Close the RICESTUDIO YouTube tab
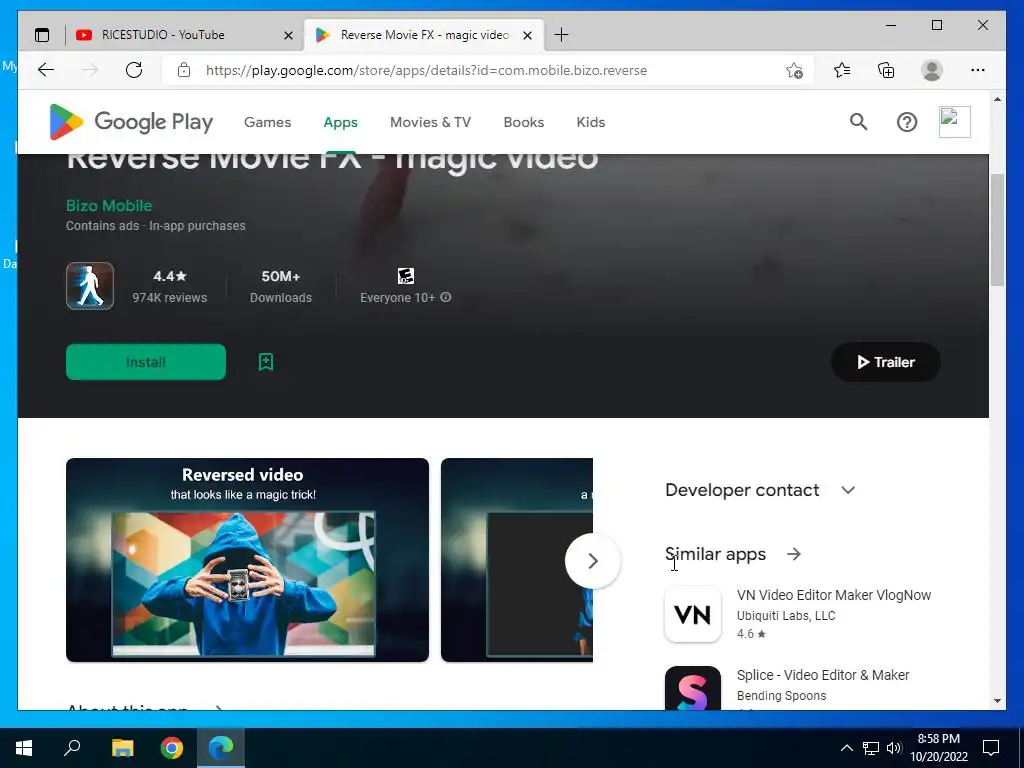The image size is (1024, 768). [x=288, y=35]
